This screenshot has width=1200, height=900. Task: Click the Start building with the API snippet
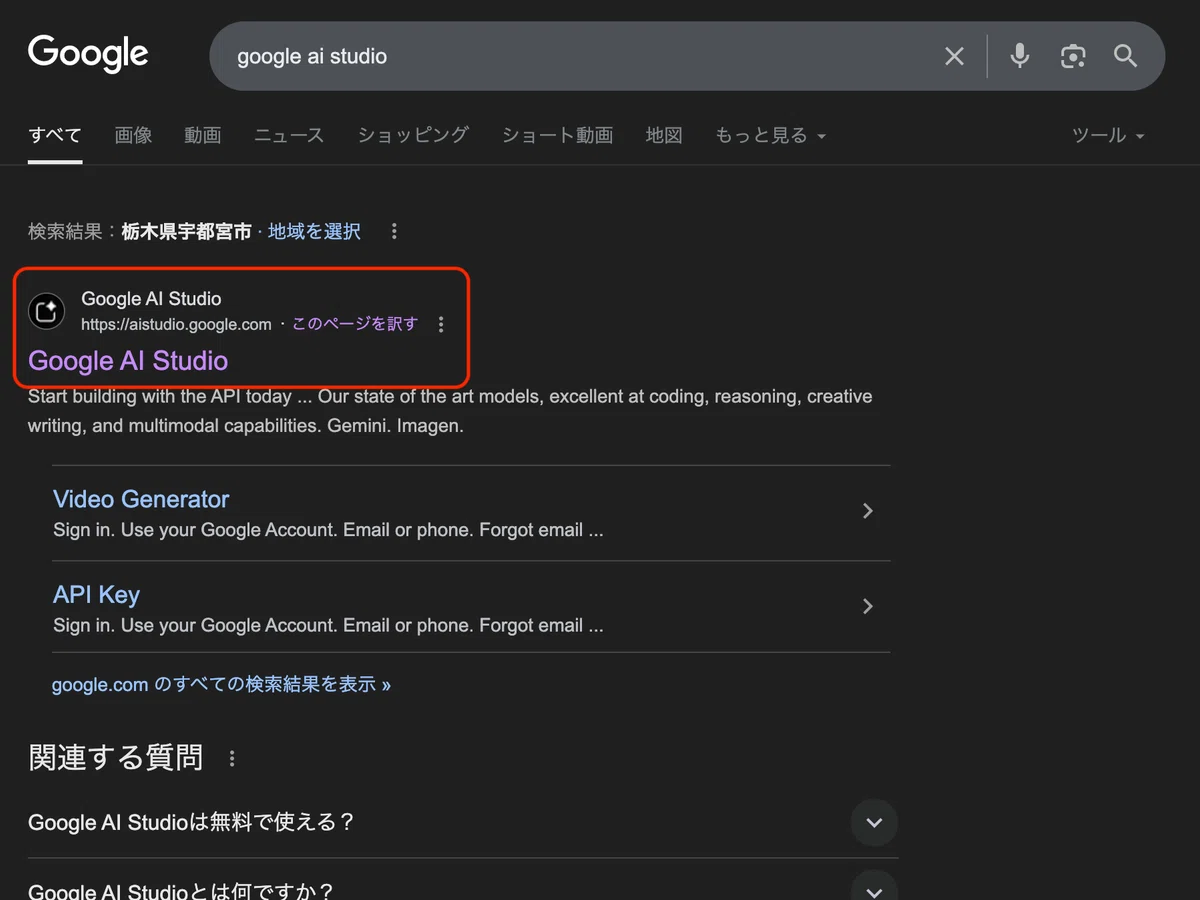(x=450, y=411)
